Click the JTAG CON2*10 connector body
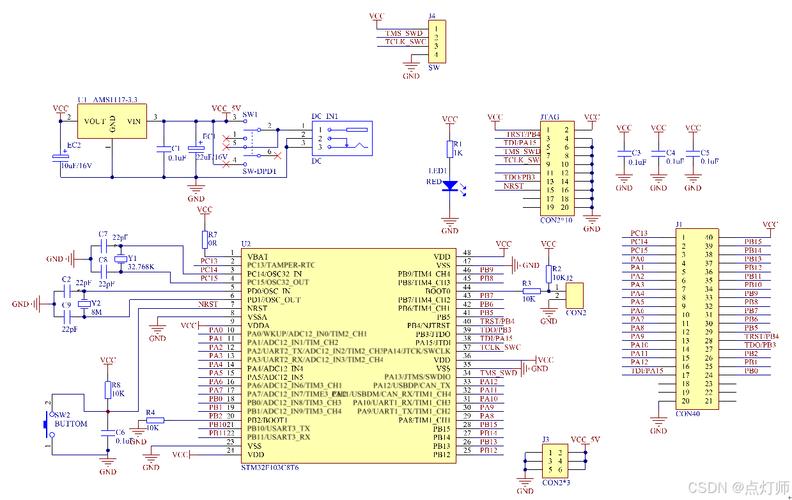The height and width of the screenshot is (500, 792). (557, 169)
